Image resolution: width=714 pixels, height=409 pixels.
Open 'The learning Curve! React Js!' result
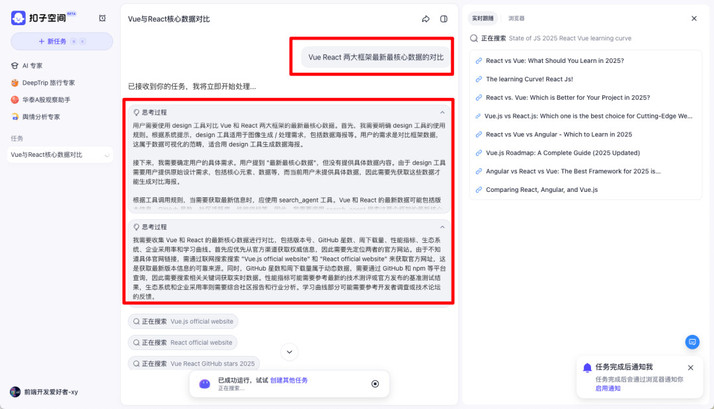click(x=529, y=79)
